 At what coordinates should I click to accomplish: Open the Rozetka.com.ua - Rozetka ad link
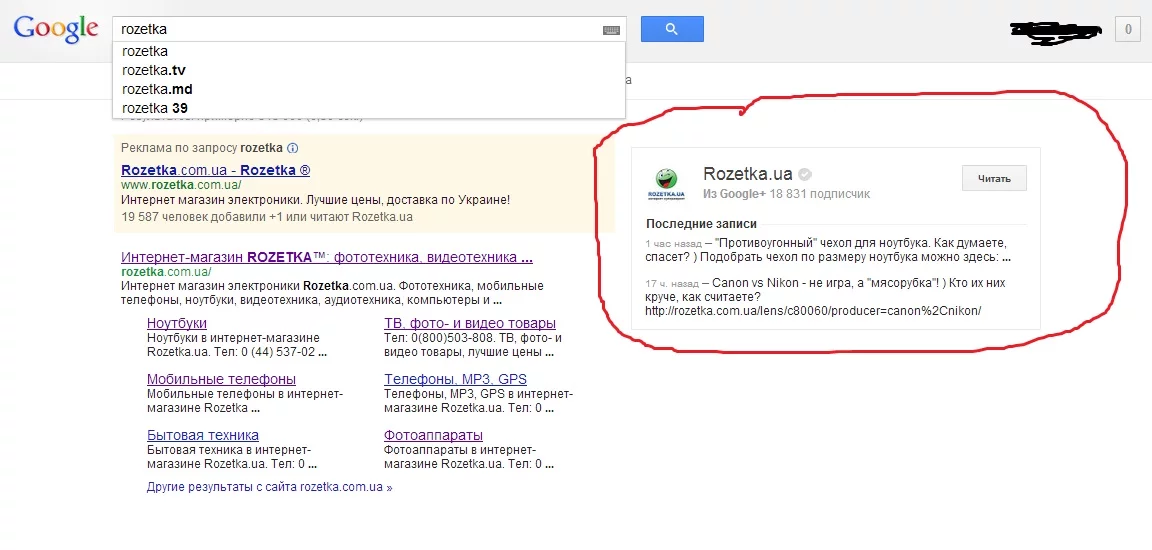[x=215, y=170]
